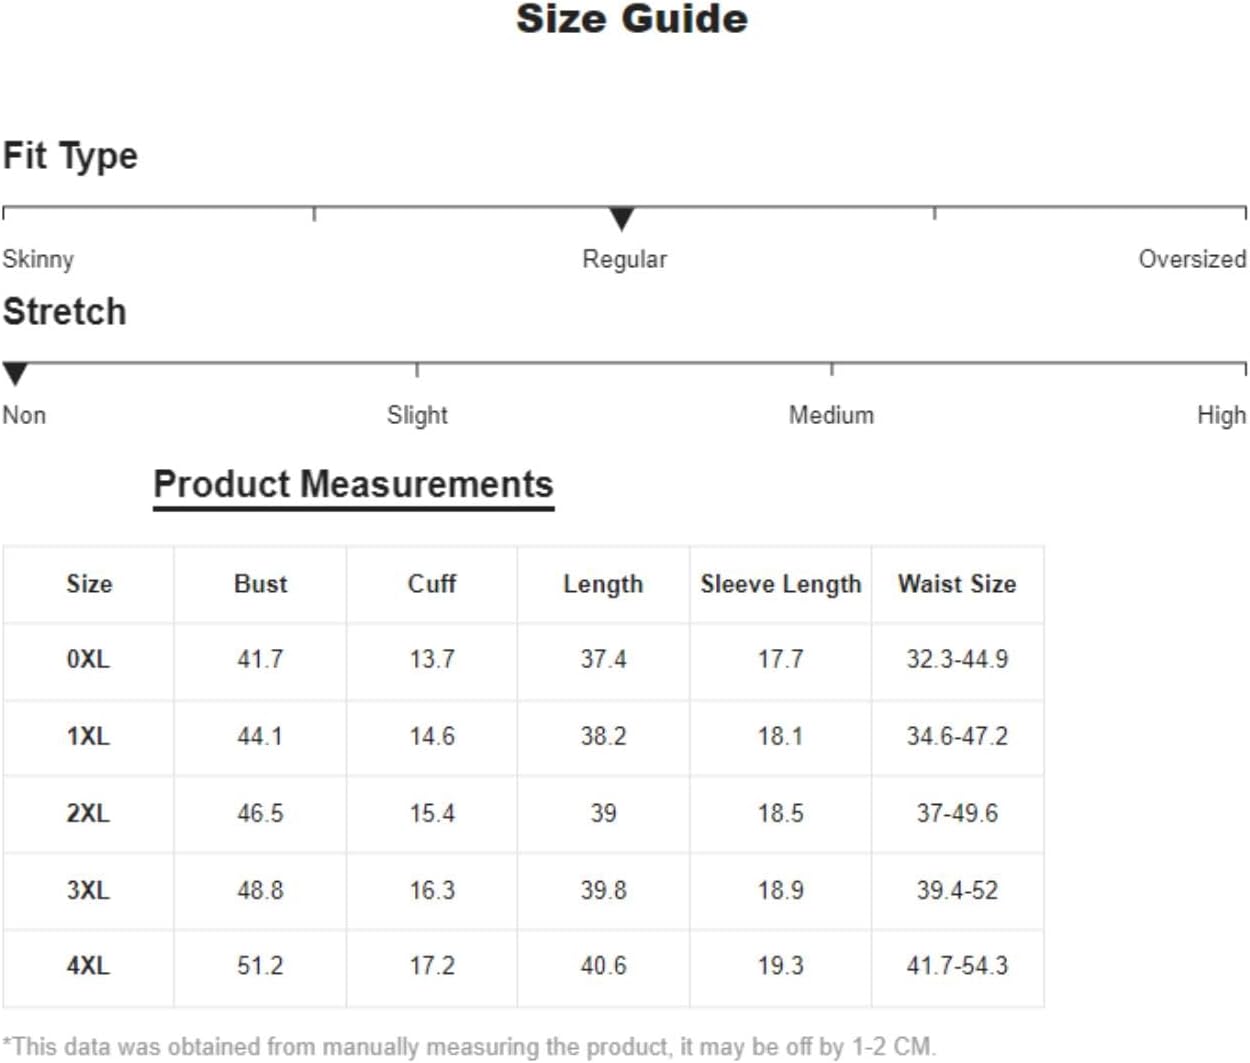Select the Sleeve Length column header
The image size is (1250, 1063).
click(x=780, y=585)
